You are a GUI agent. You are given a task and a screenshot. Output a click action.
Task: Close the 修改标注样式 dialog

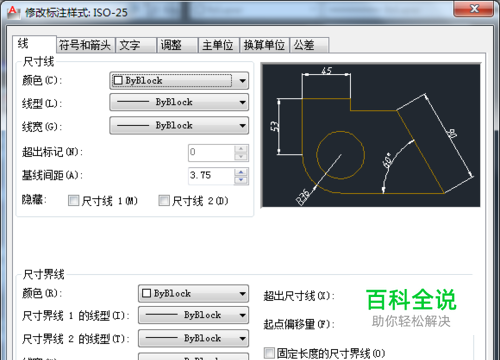coord(474,8)
